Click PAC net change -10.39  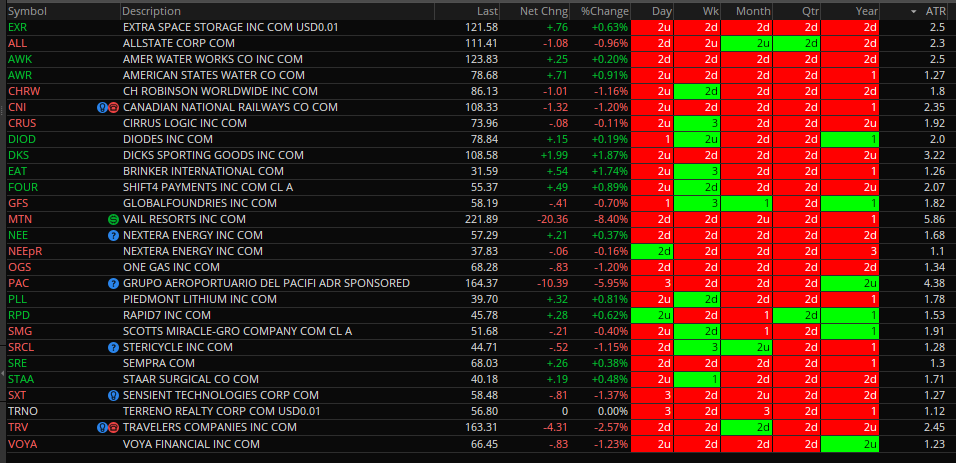(551, 283)
